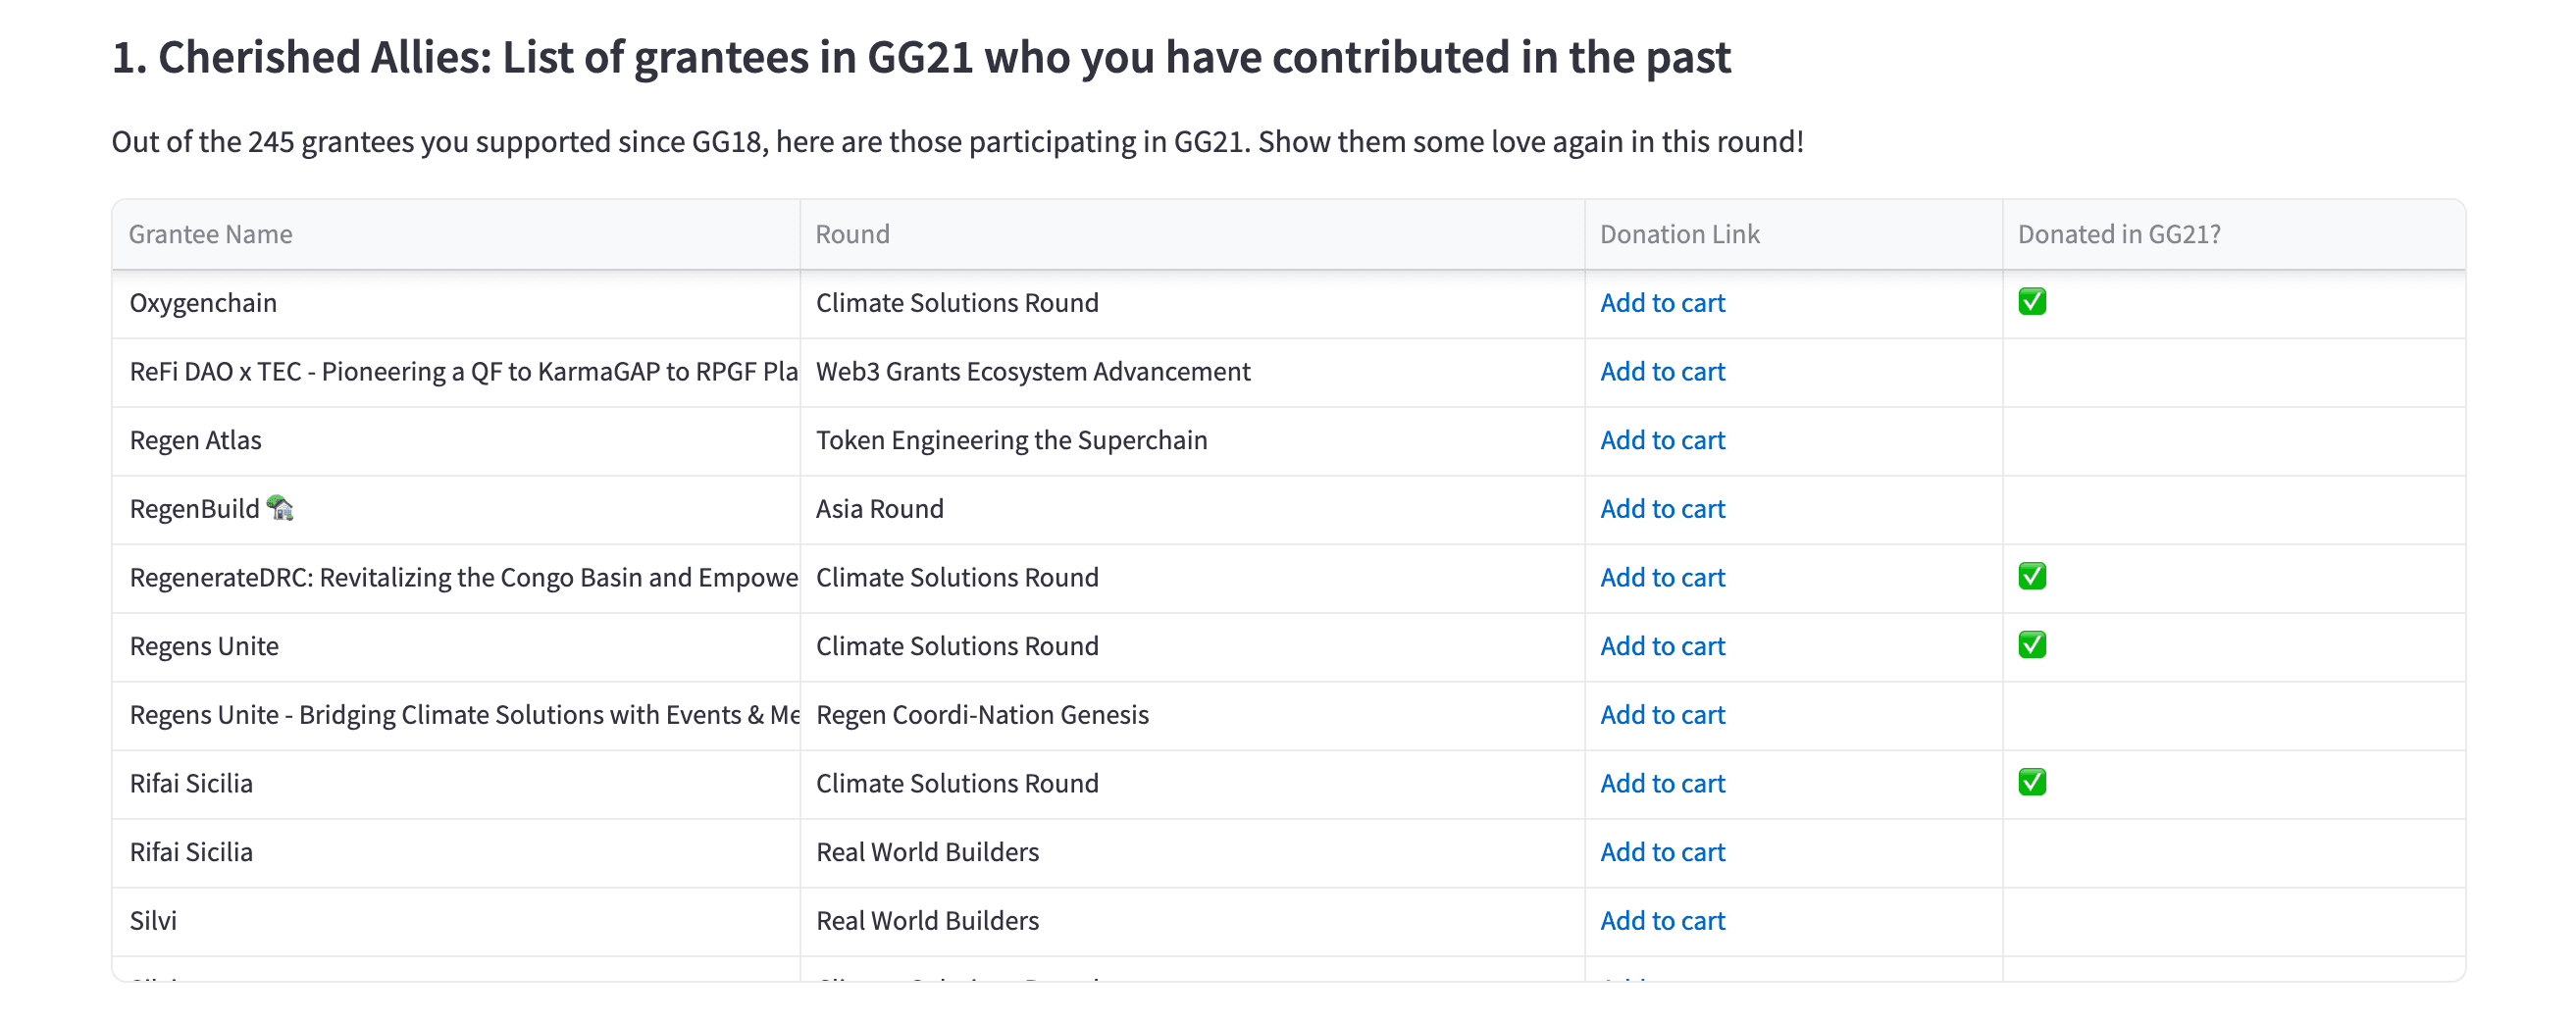Add Silvi Real World Builders to cart

click(x=1662, y=921)
